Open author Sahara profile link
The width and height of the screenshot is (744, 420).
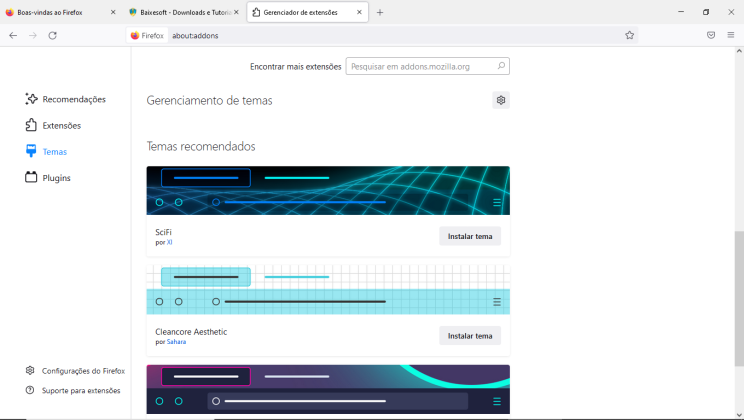coord(176,342)
